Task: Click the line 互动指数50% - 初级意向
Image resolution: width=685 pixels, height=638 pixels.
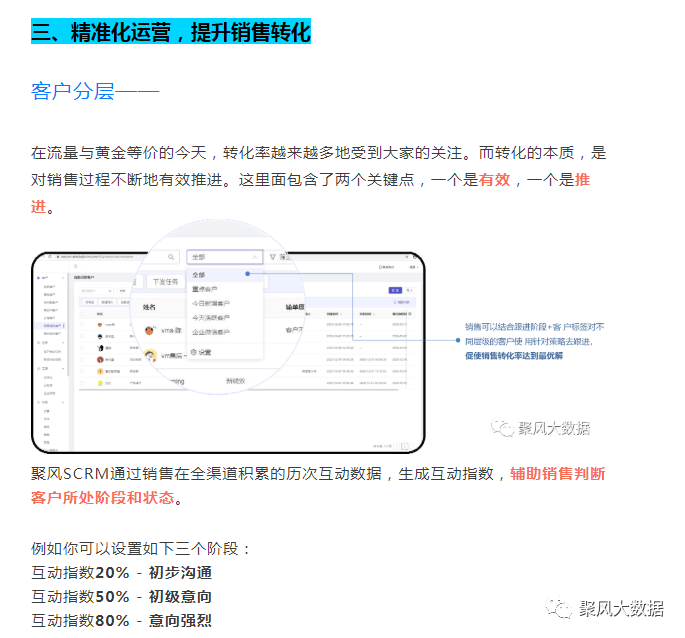Action: click(121, 596)
